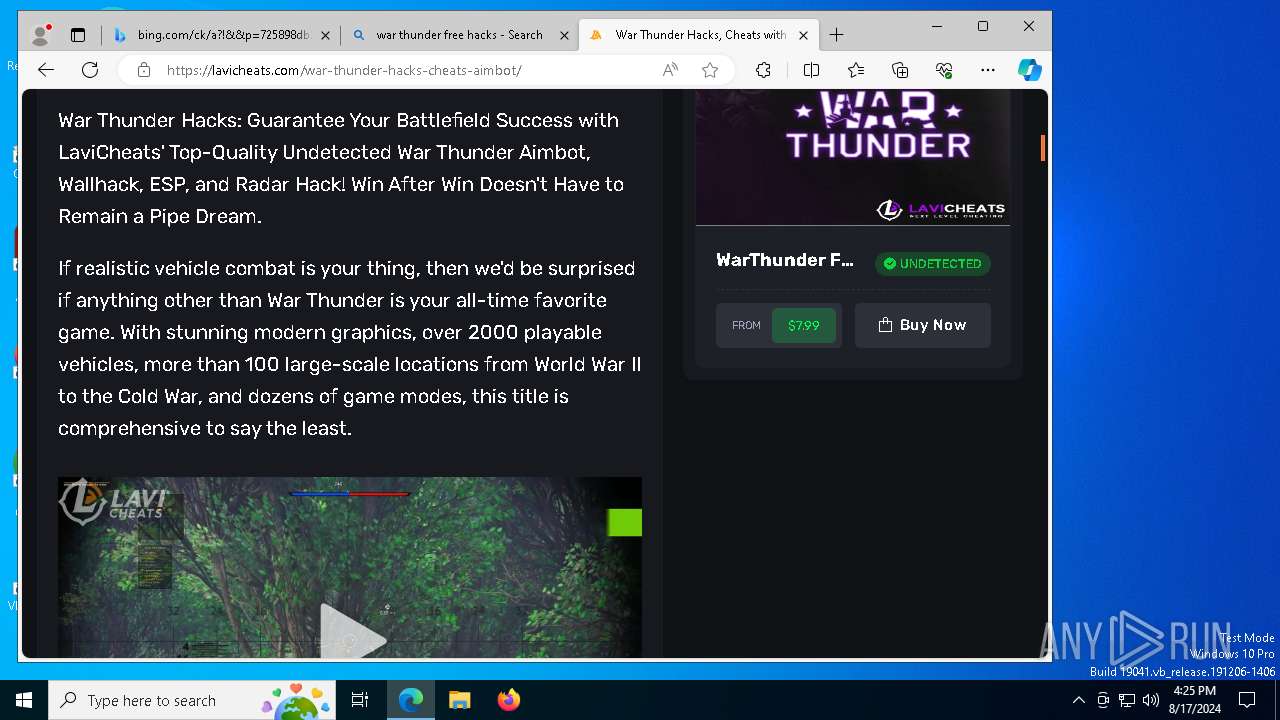
Task: Open the tab actions menu icon
Action: tap(78, 35)
